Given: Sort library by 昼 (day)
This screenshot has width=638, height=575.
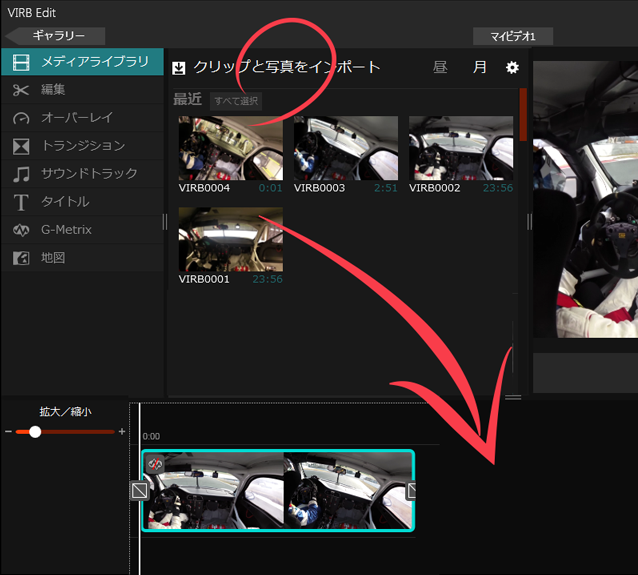Looking at the screenshot, I should point(440,67).
